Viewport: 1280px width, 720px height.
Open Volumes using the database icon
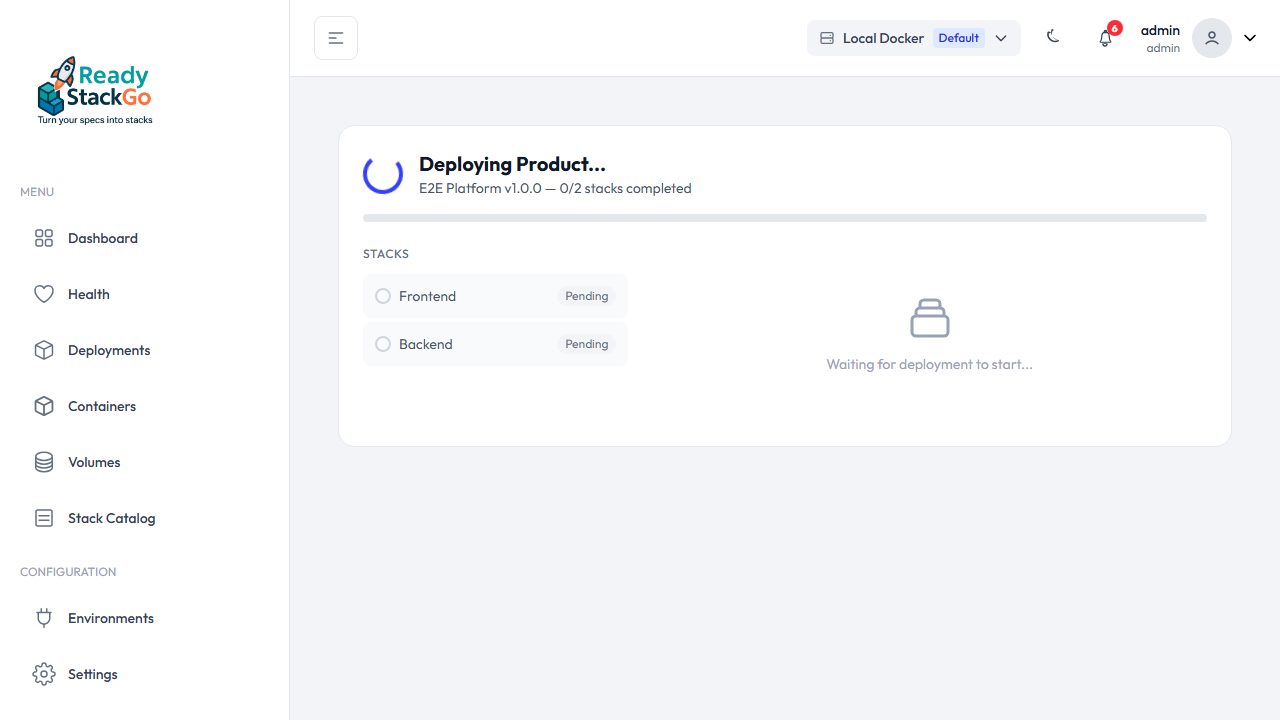tap(43, 462)
